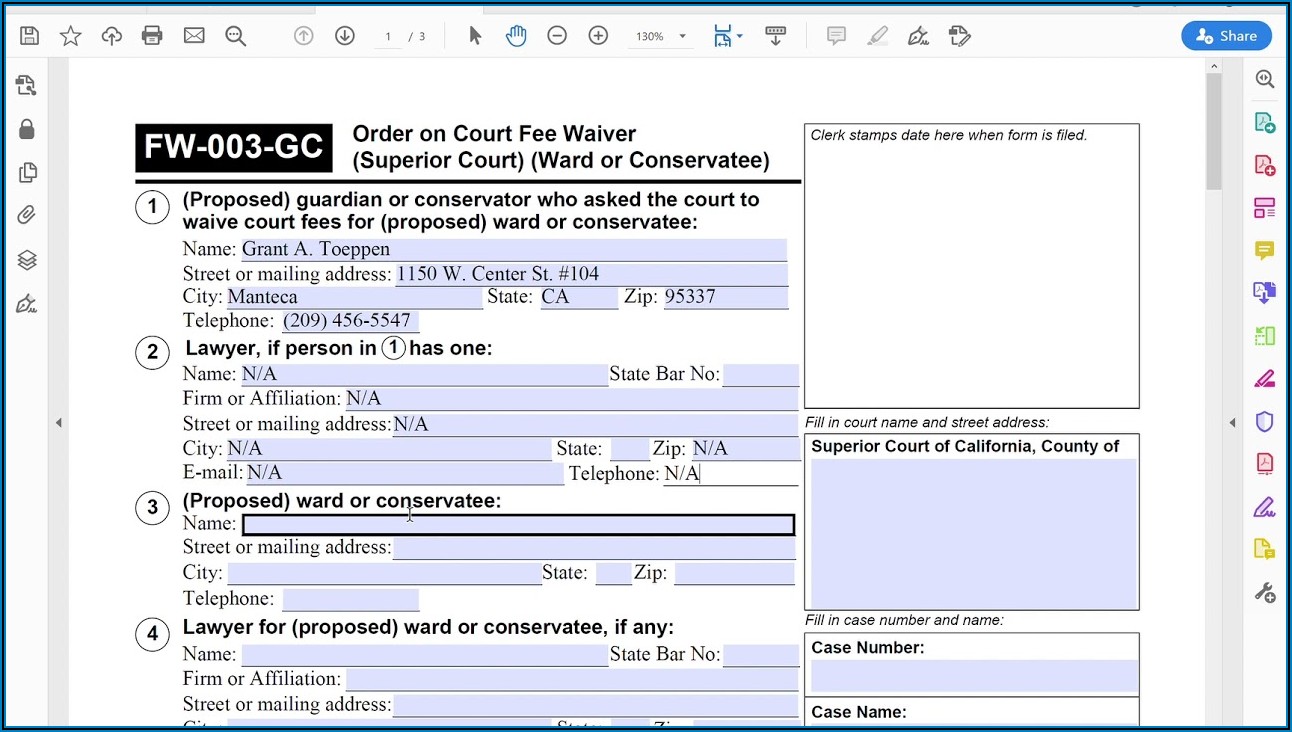Collapse the right tools pane arrow
The height and width of the screenshot is (732, 1292).
coord(1232,423)
